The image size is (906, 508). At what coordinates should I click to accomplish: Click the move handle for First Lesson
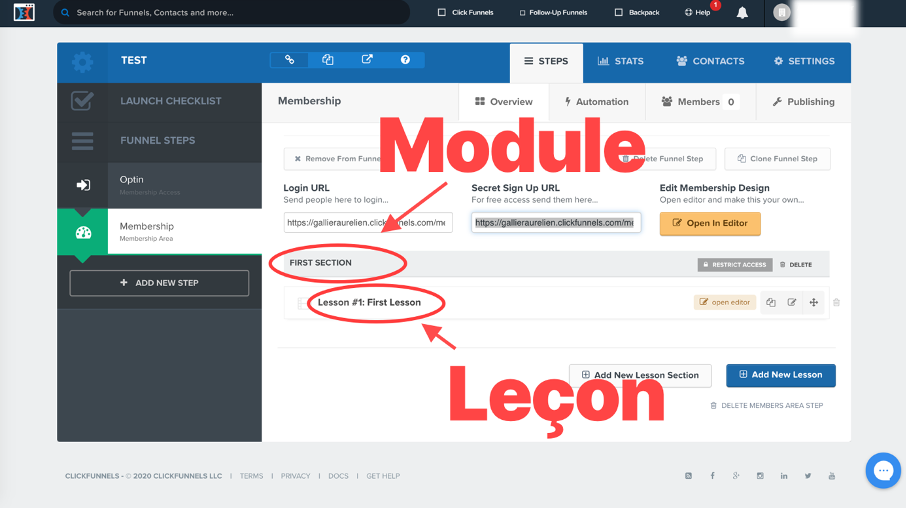[x=814, y=302]
